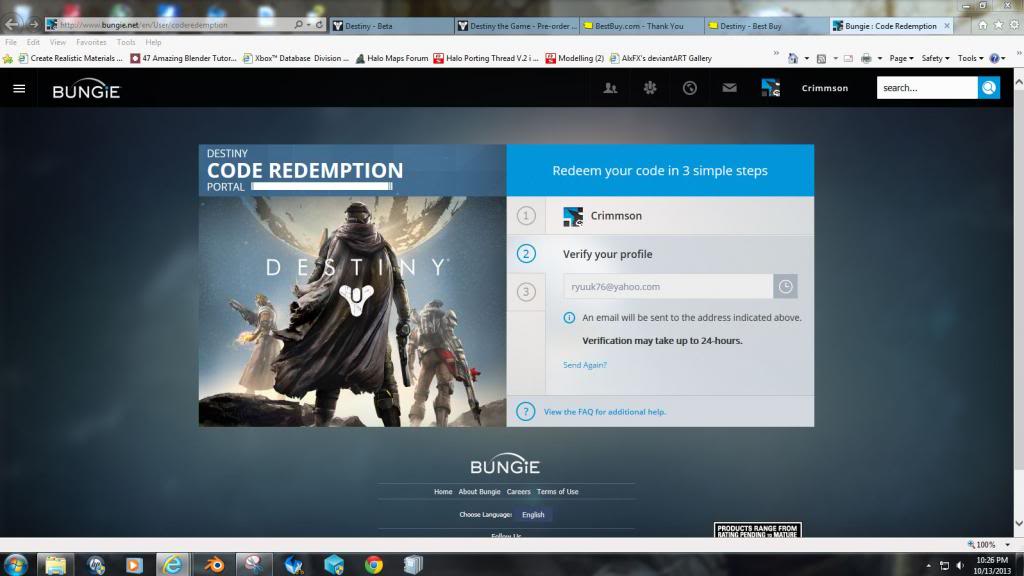Open the File menu
The width and height of the screenshot is (1024, 576).
pos(11,42)
